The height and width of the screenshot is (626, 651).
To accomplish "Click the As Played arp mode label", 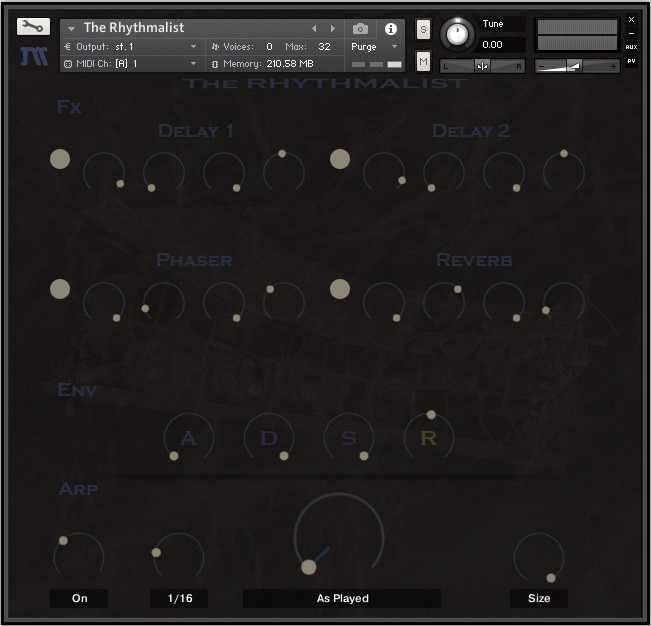I will tap(342, 598).
